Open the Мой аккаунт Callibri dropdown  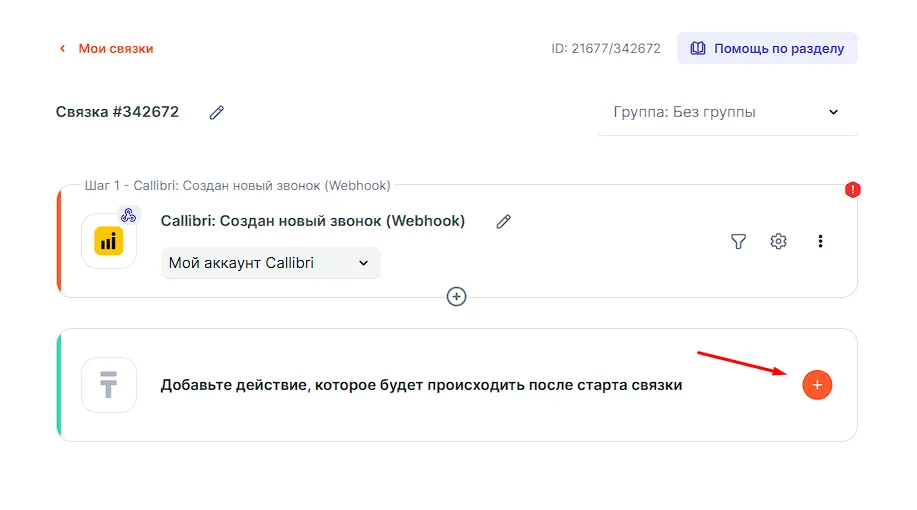click(x=270, y=263)
